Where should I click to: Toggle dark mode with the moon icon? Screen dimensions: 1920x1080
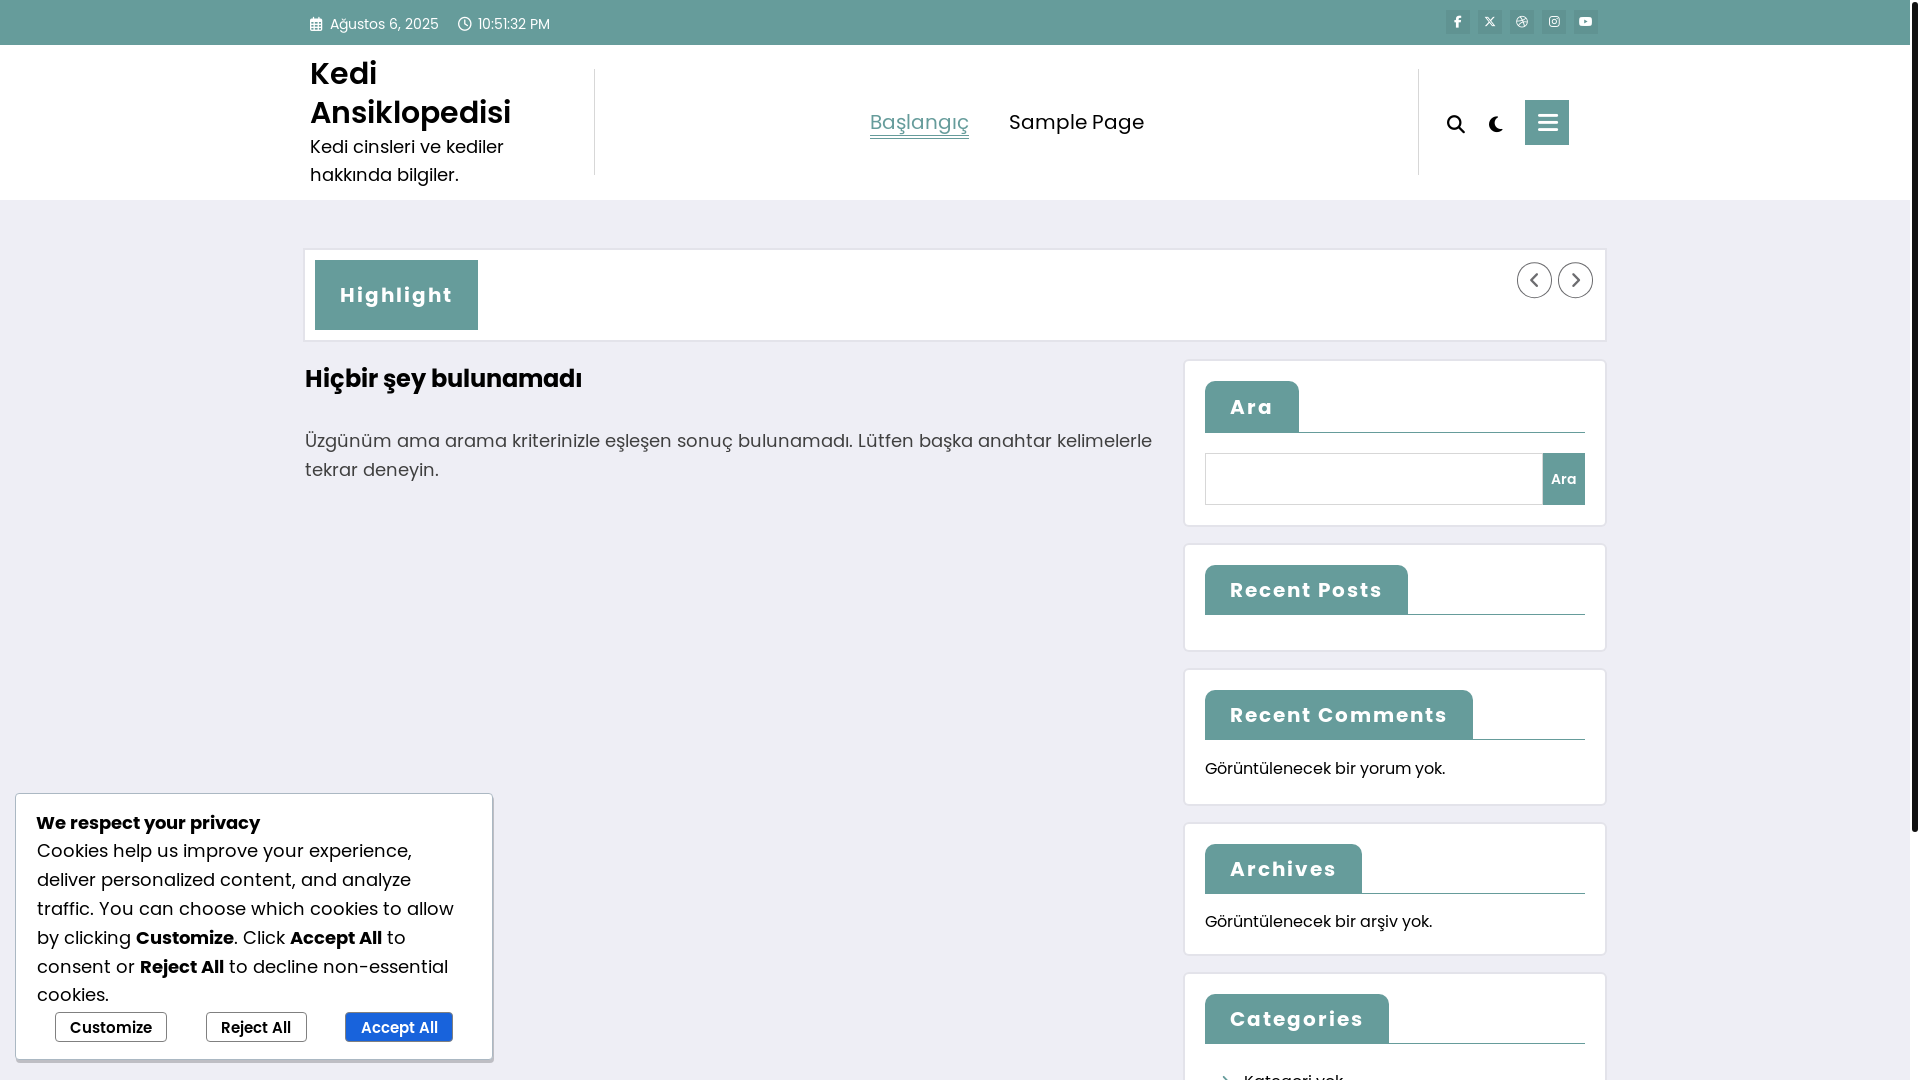coord(1495,124)
